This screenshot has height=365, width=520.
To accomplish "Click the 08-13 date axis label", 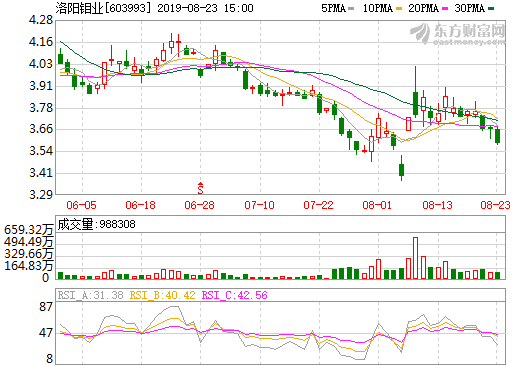I will [x=437, y=205].
